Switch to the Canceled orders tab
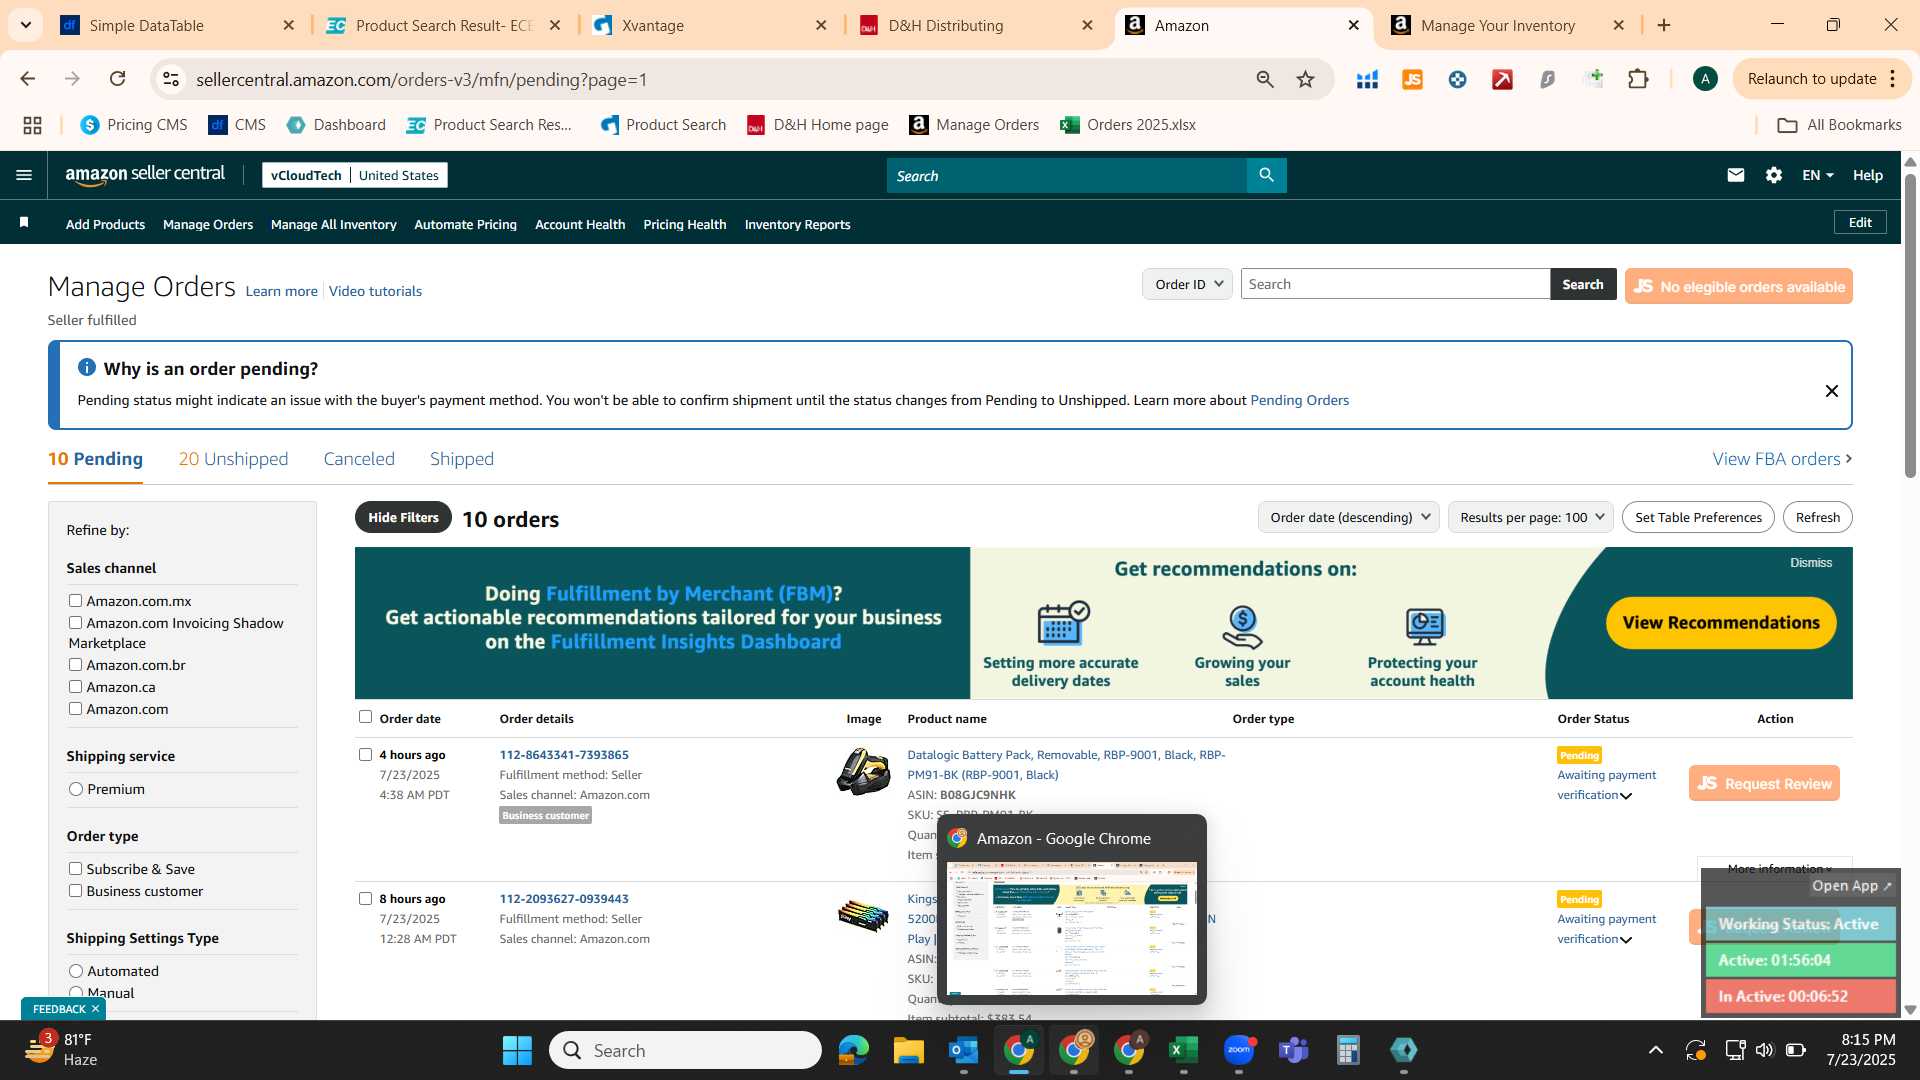1920x1080 pixels. tap(359, 458)
